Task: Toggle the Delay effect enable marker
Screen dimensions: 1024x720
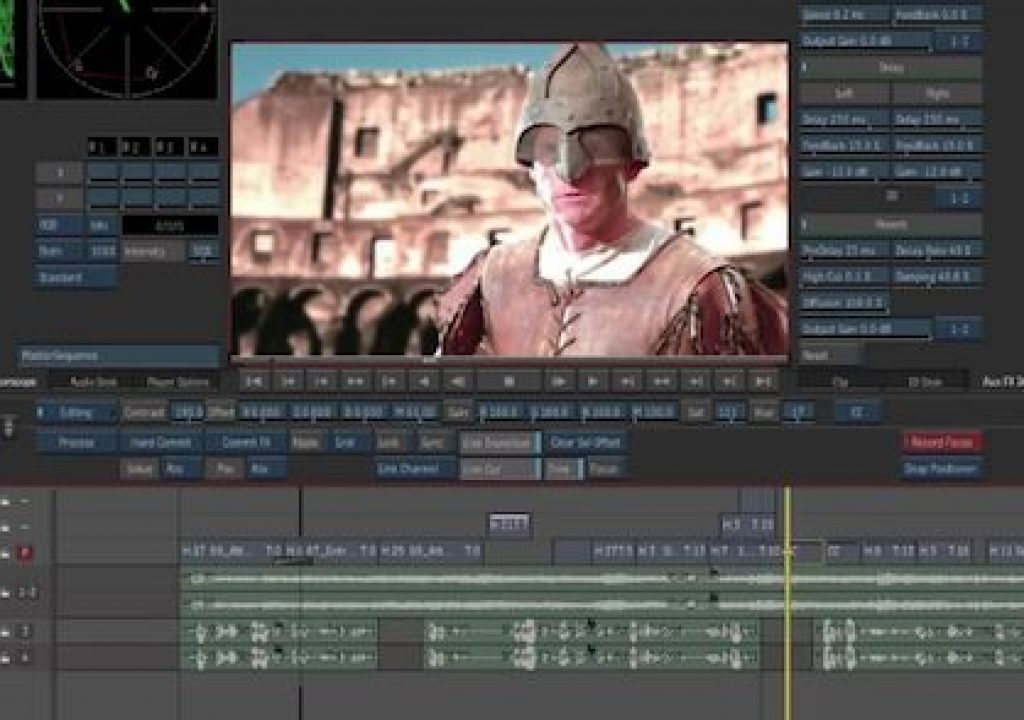Action: [805, 67]
